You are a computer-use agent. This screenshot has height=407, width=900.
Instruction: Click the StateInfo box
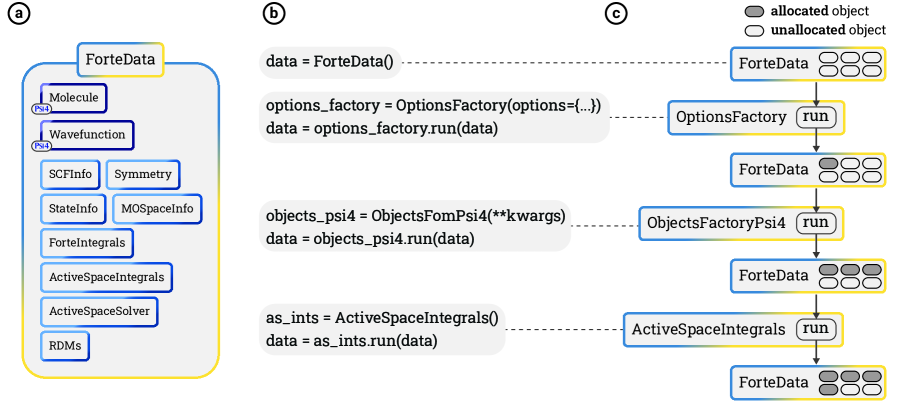click(72, 208)
